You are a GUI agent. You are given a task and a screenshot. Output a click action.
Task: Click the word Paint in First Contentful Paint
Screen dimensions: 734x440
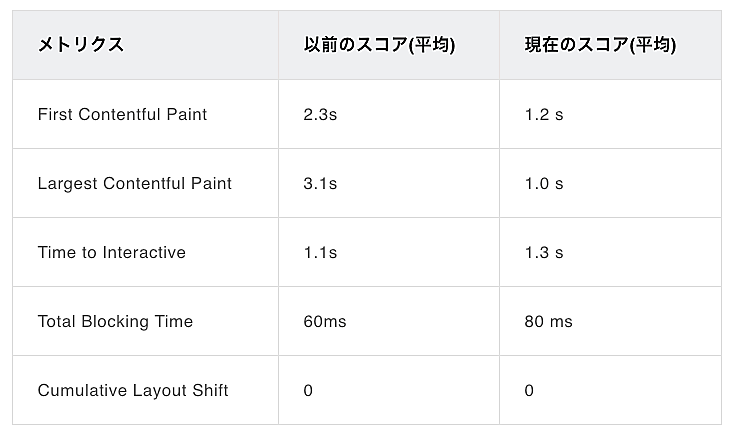point(188,114)
